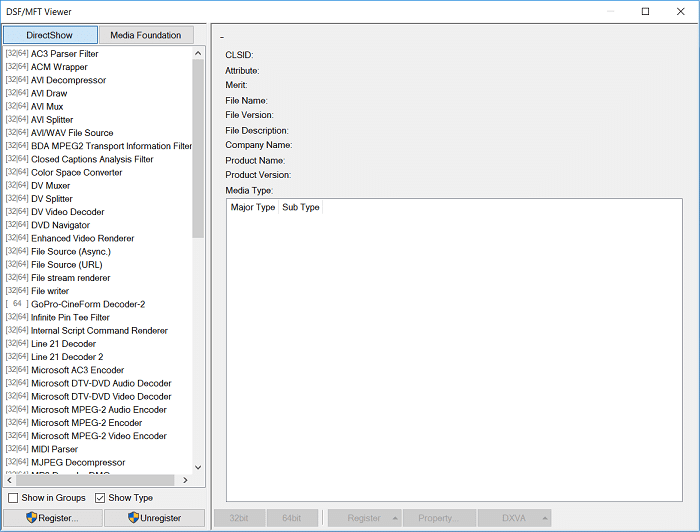Click the 64bit button
This screenshot has width=700, height=532.
(x=292, y=518)
